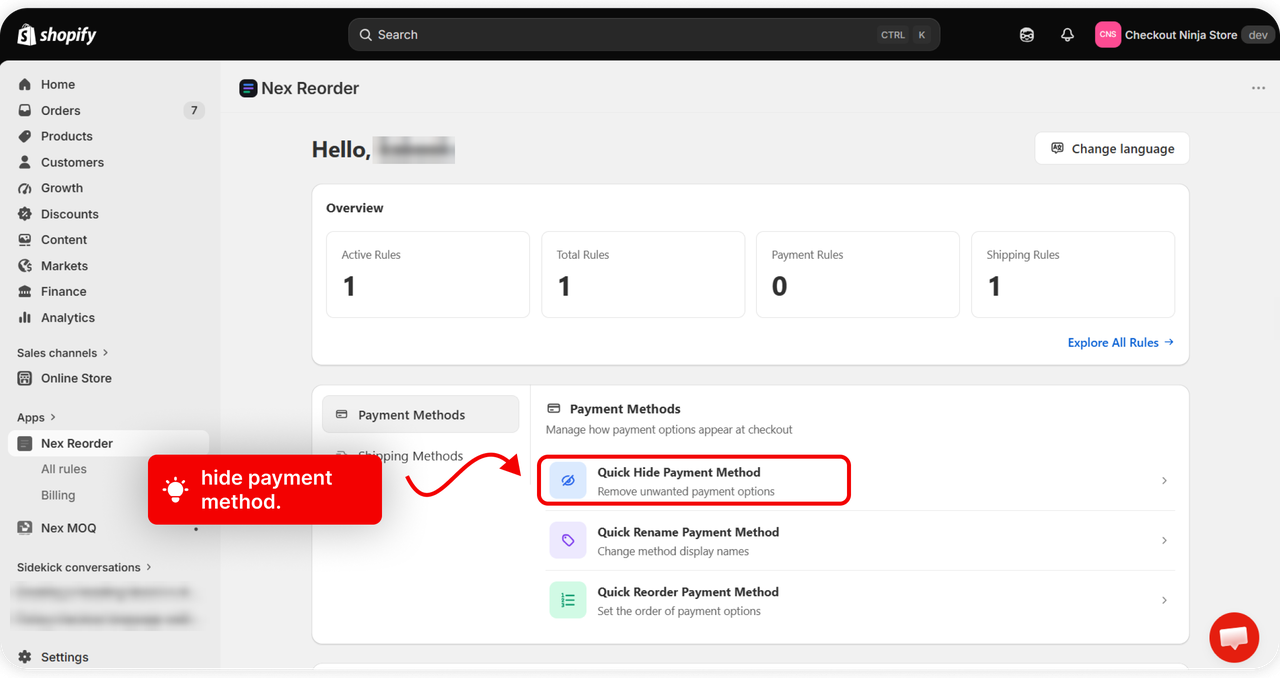
Task: Click the Markets globe icon
Action: pos(25,267)
